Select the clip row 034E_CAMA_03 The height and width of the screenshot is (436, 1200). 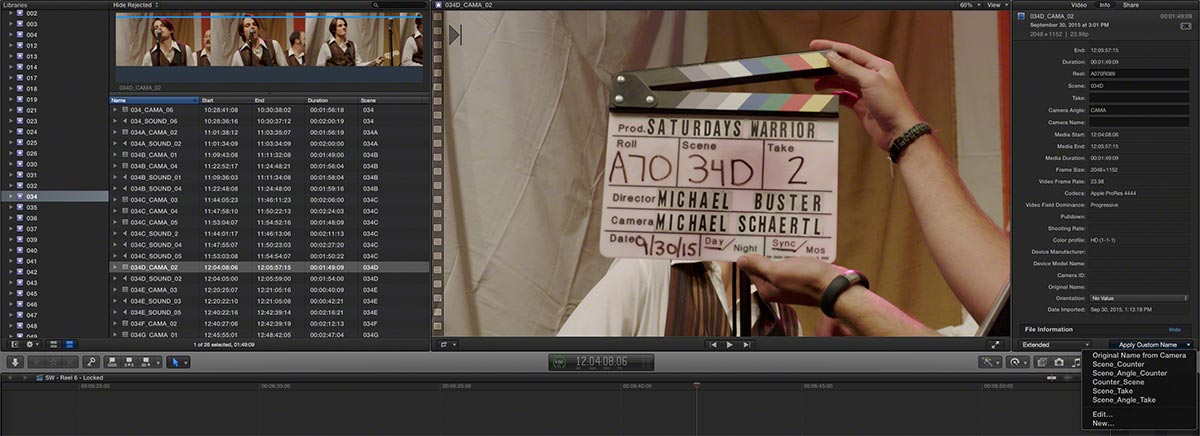269,290
